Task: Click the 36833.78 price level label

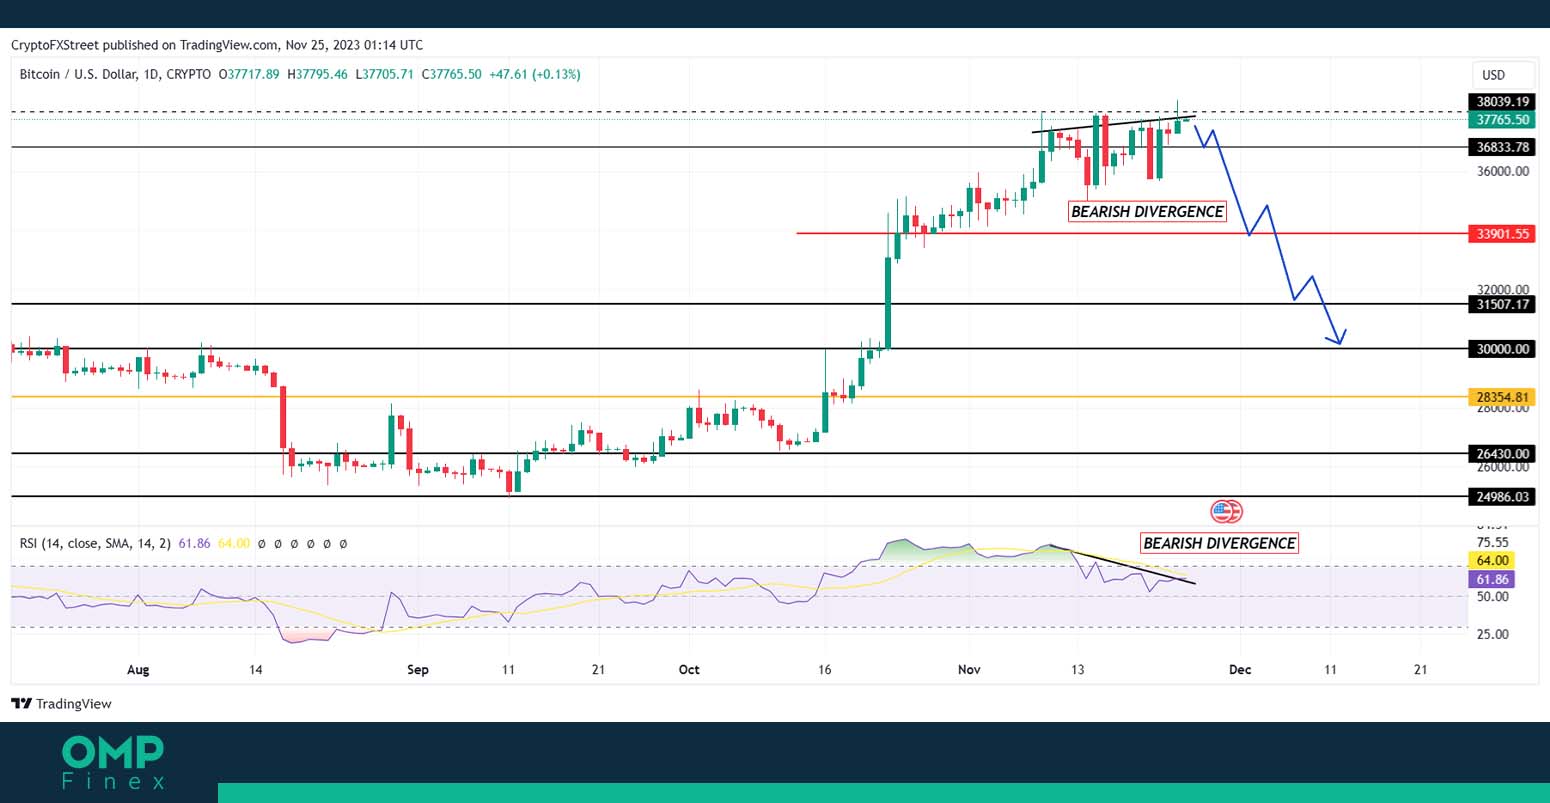Action: click(1503, 147)
